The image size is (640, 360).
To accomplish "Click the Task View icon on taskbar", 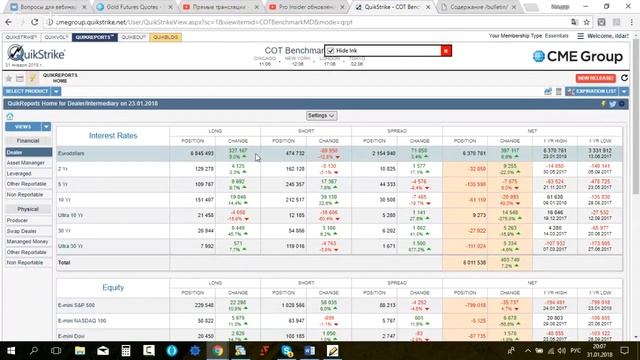I will coord(56,351).
